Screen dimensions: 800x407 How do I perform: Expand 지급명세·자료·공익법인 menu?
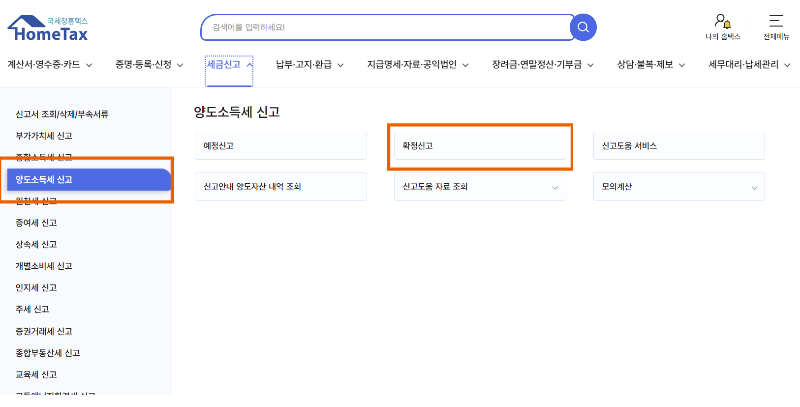pos(417,65)
